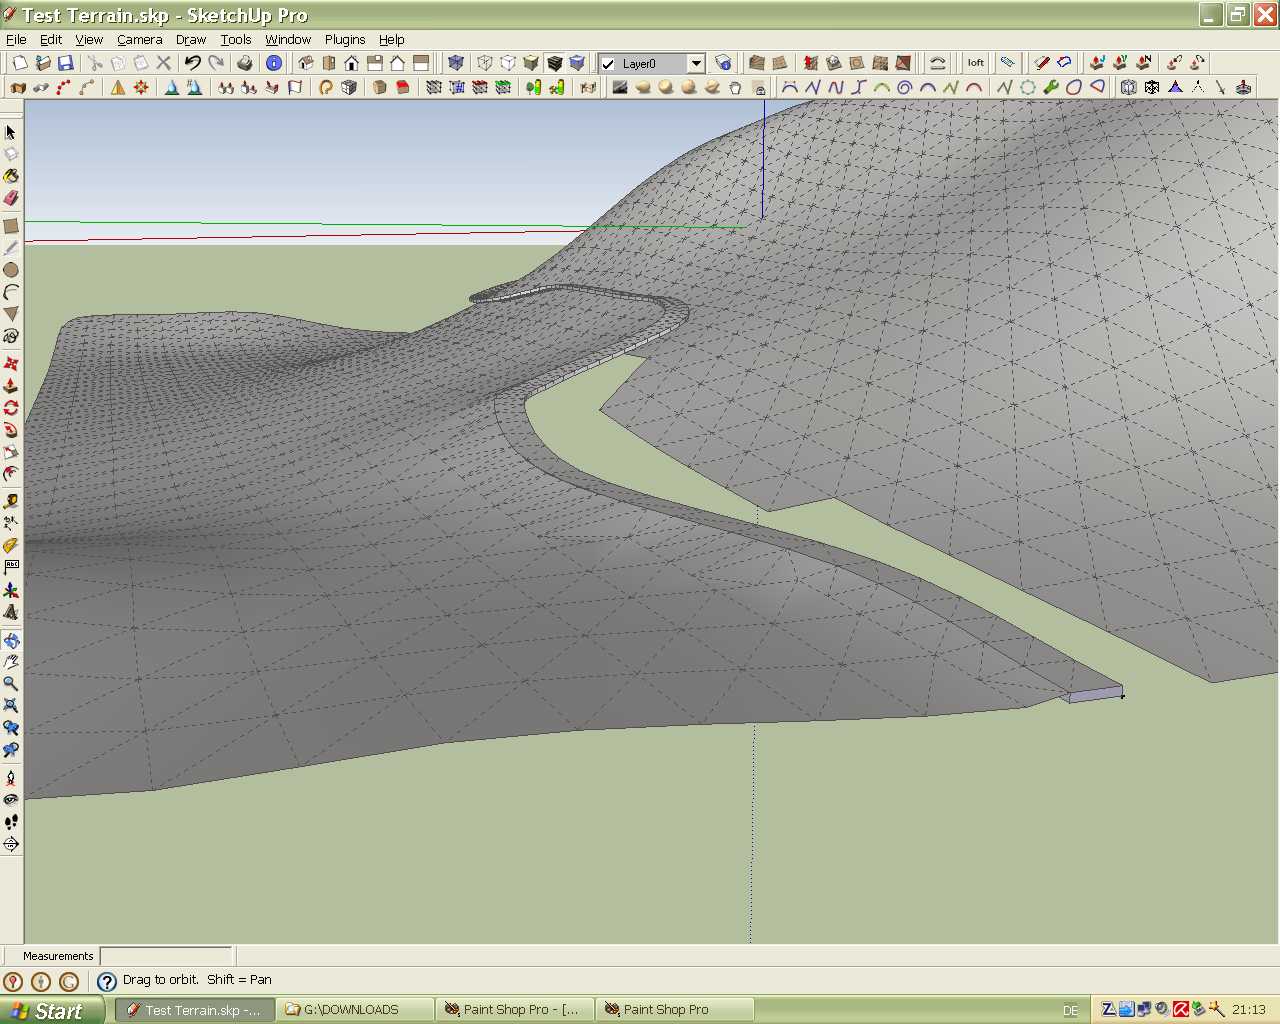Screen dimensions: 1280x1024
Task: Click the Windows Start button
Action: pyautogui.click(x=52, y=1010)
